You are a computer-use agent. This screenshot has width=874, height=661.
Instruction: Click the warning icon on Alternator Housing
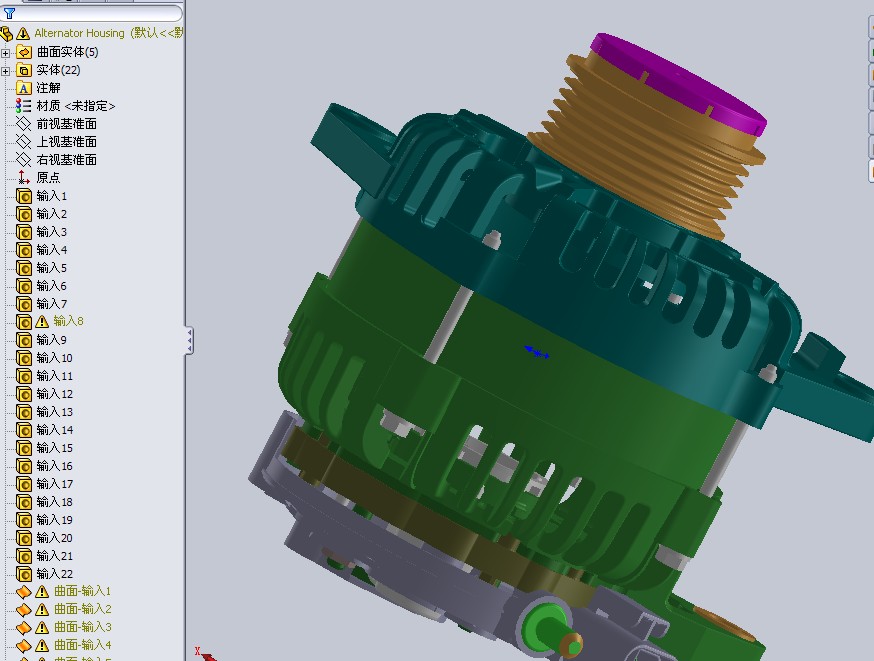23,33
